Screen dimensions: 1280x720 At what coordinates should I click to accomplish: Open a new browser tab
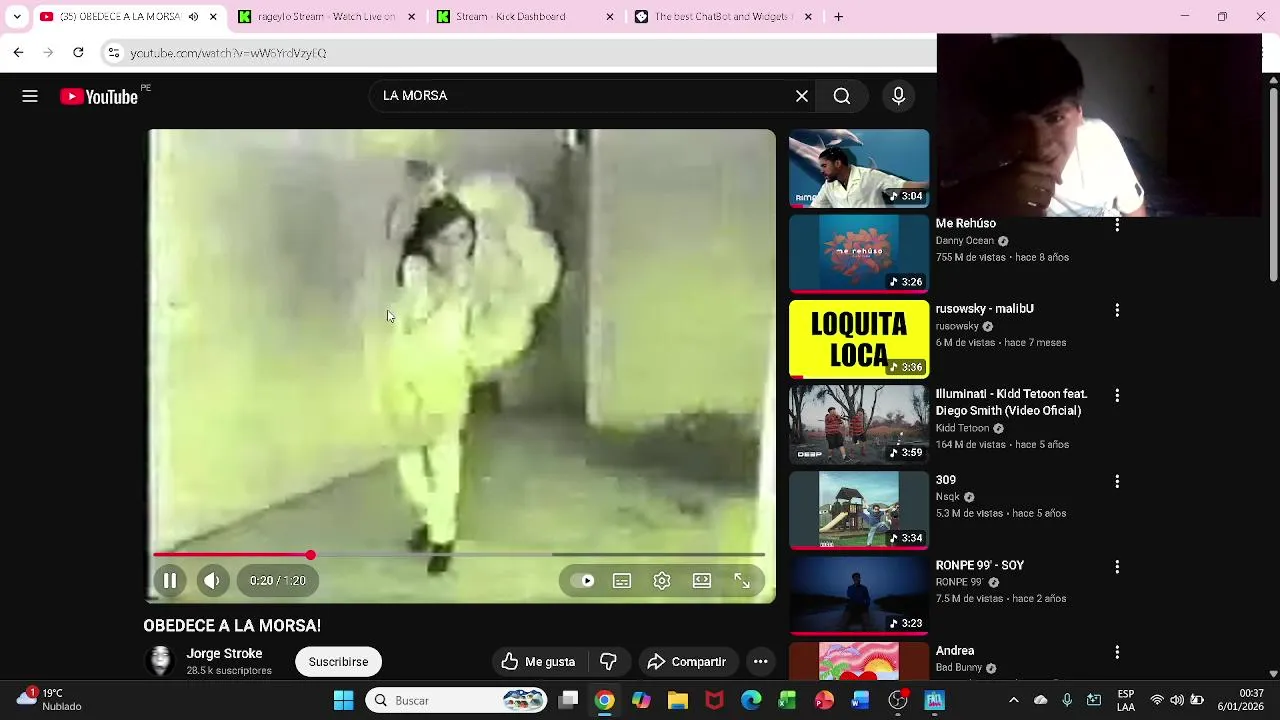click(838, 16)
